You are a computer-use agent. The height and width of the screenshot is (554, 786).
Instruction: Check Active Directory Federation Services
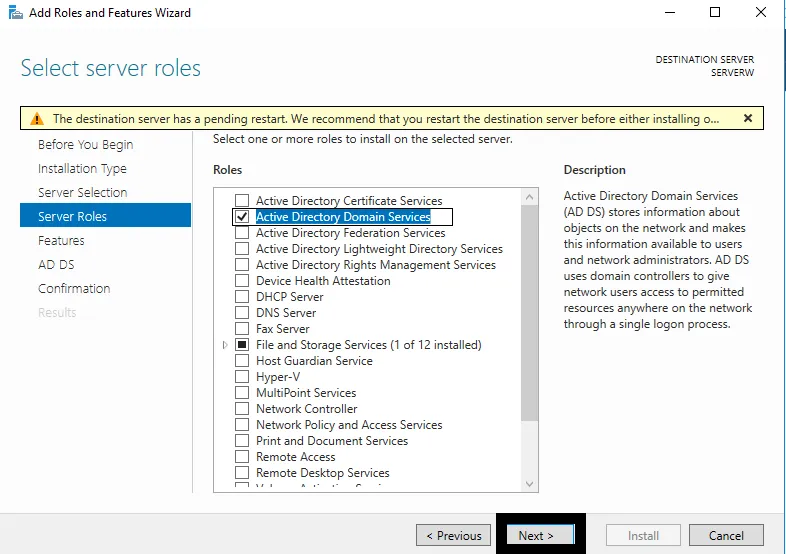242,233
